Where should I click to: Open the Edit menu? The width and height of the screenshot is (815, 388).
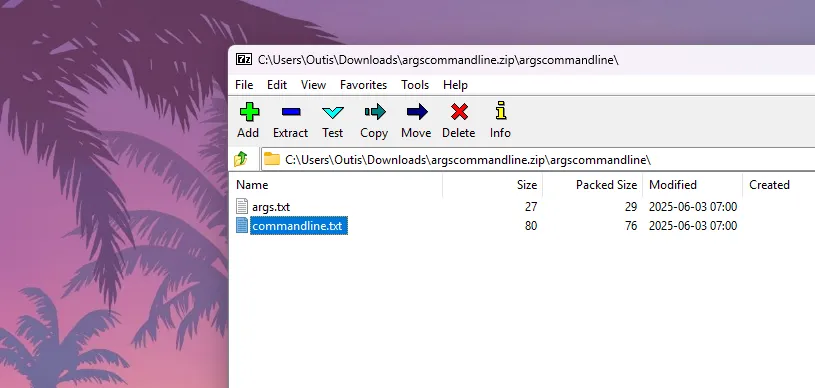pos(277,85)
